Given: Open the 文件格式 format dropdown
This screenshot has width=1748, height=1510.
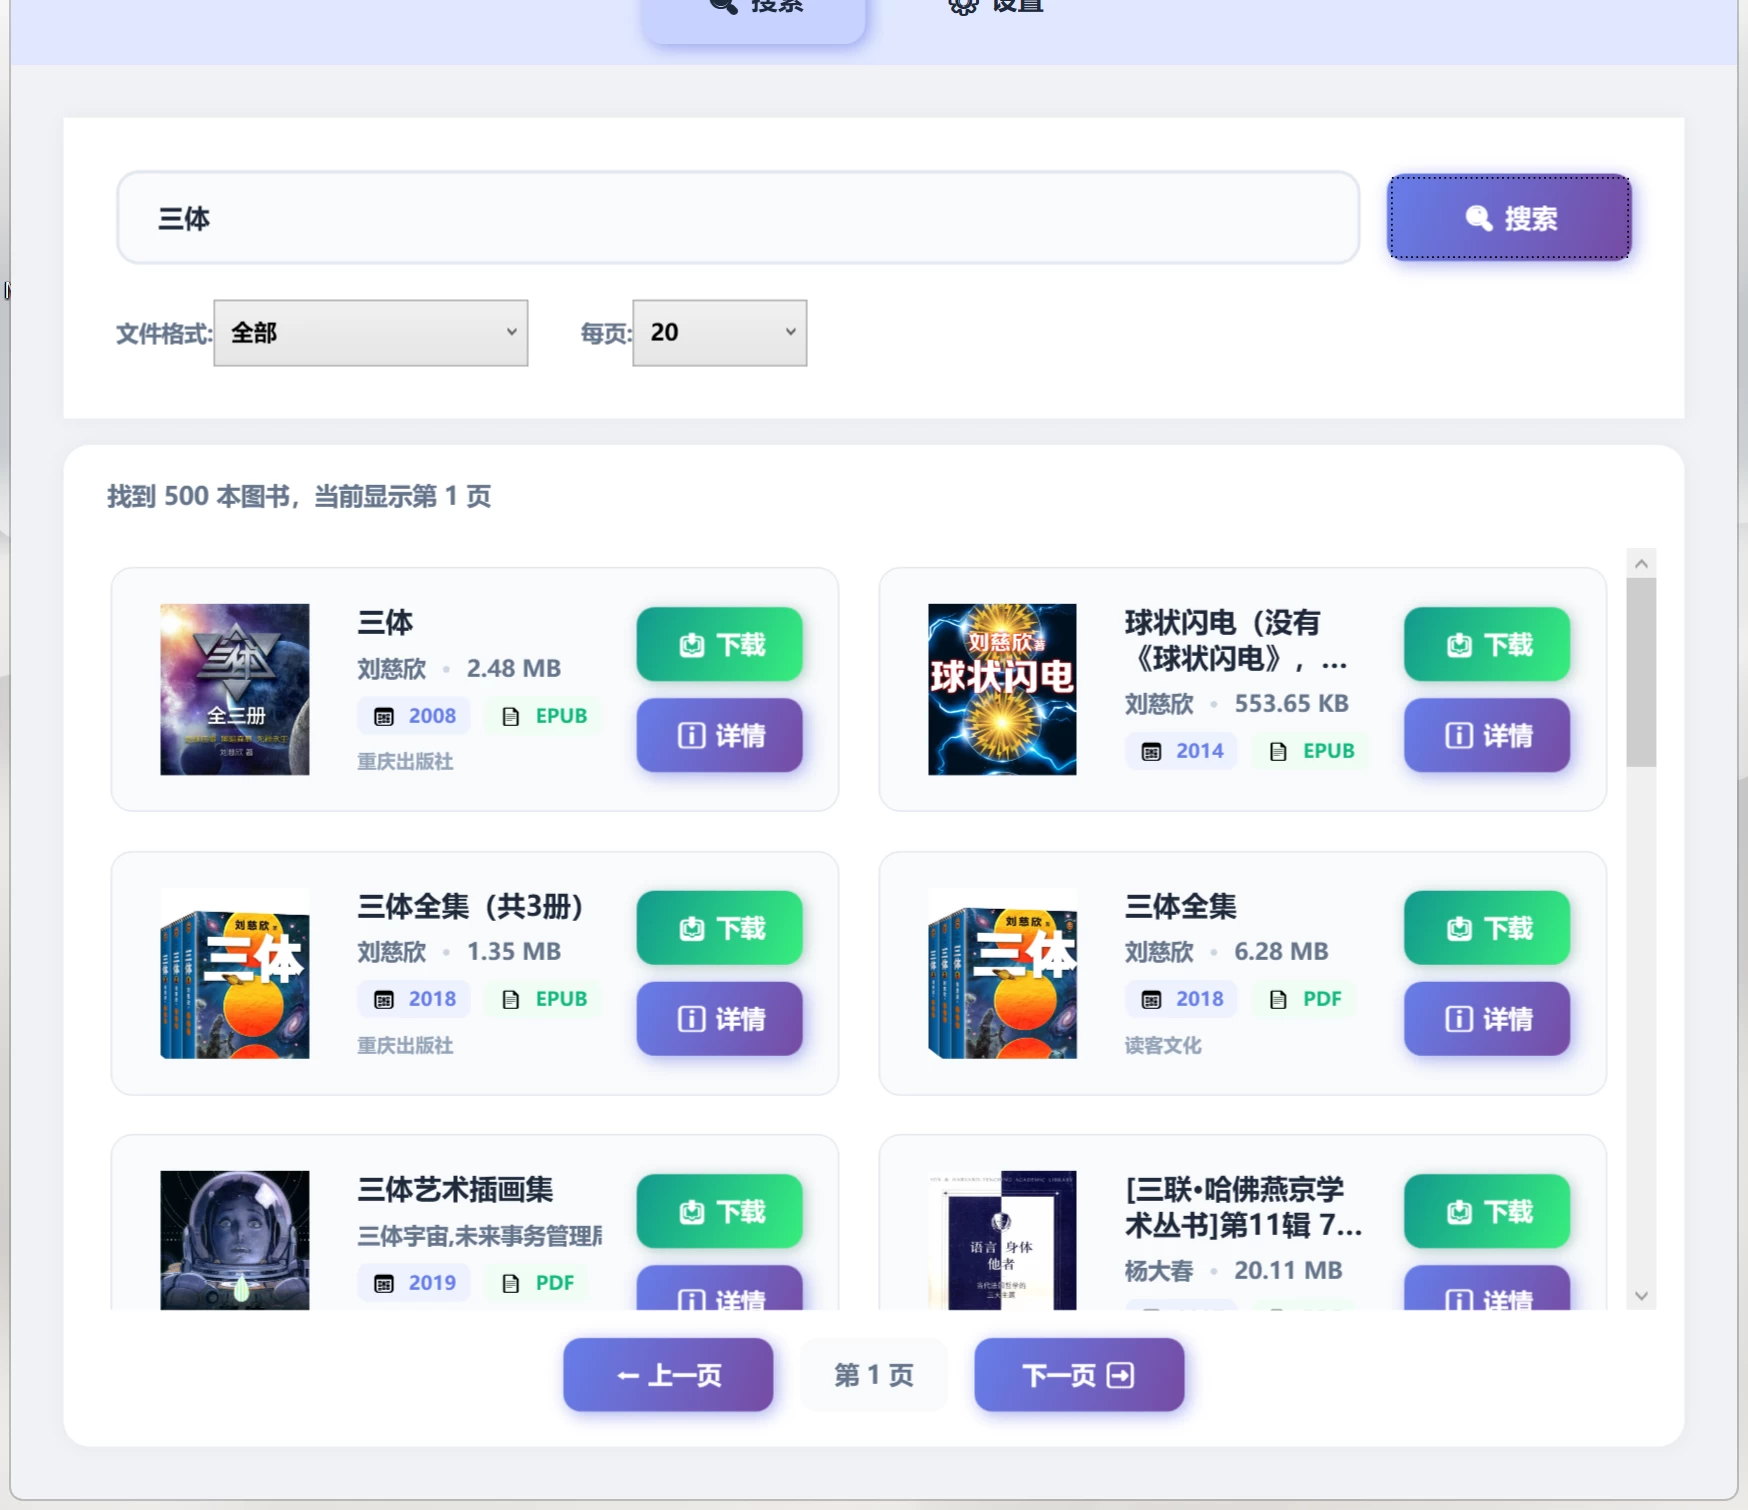Looking at the screenshot, I should (370, 333).
